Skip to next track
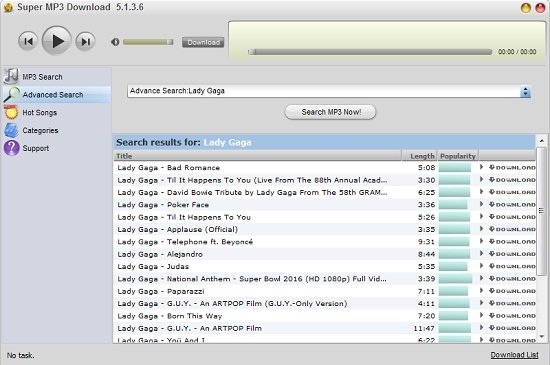Viewport: 550px width, 365px height. 85,41
